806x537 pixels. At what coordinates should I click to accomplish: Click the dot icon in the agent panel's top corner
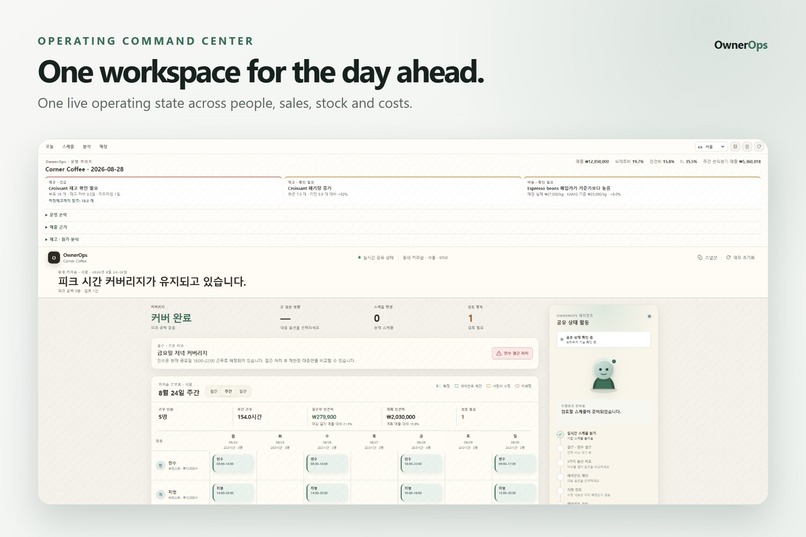click(x=649, y=317)
